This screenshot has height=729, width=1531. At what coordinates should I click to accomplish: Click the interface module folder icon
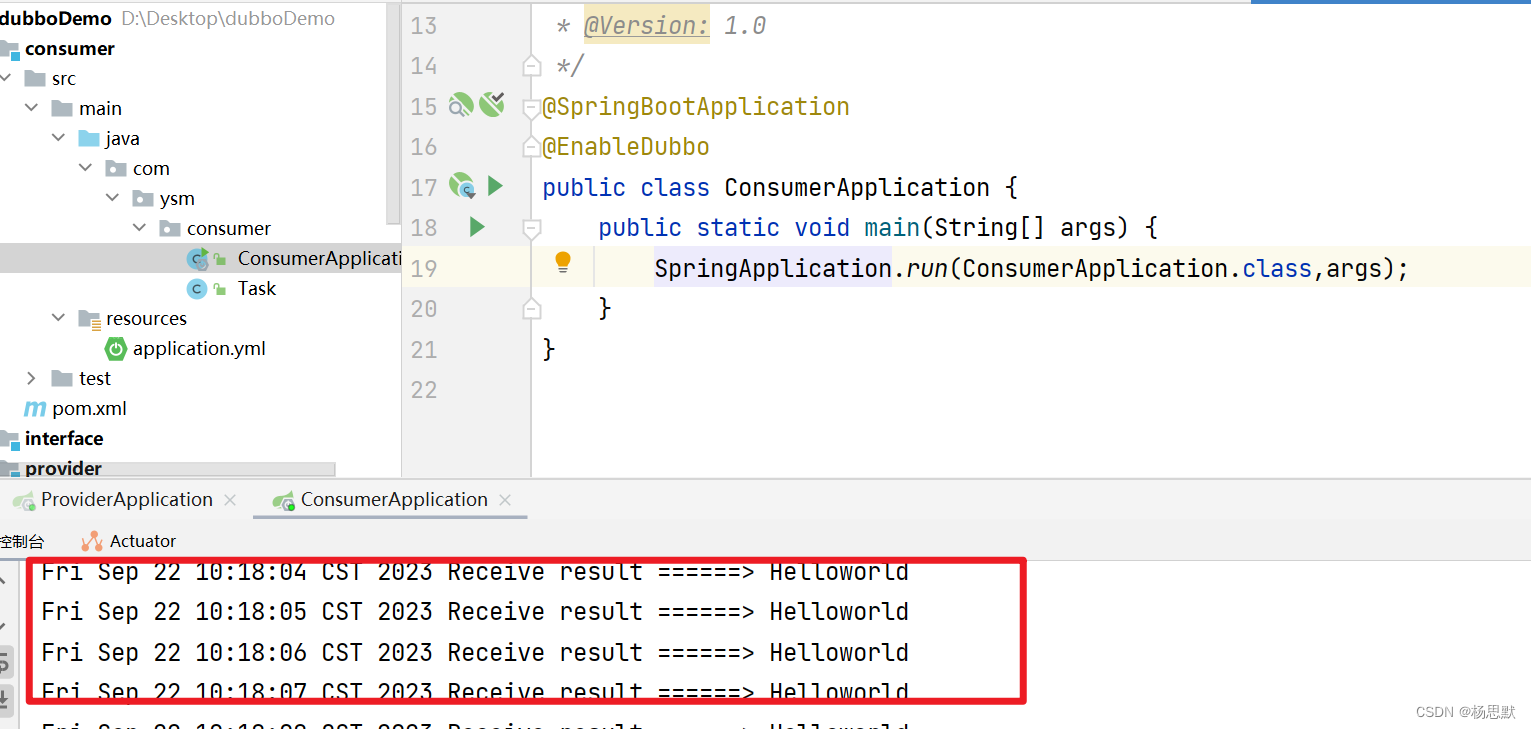pyautogui.click(x=10, y=439)
